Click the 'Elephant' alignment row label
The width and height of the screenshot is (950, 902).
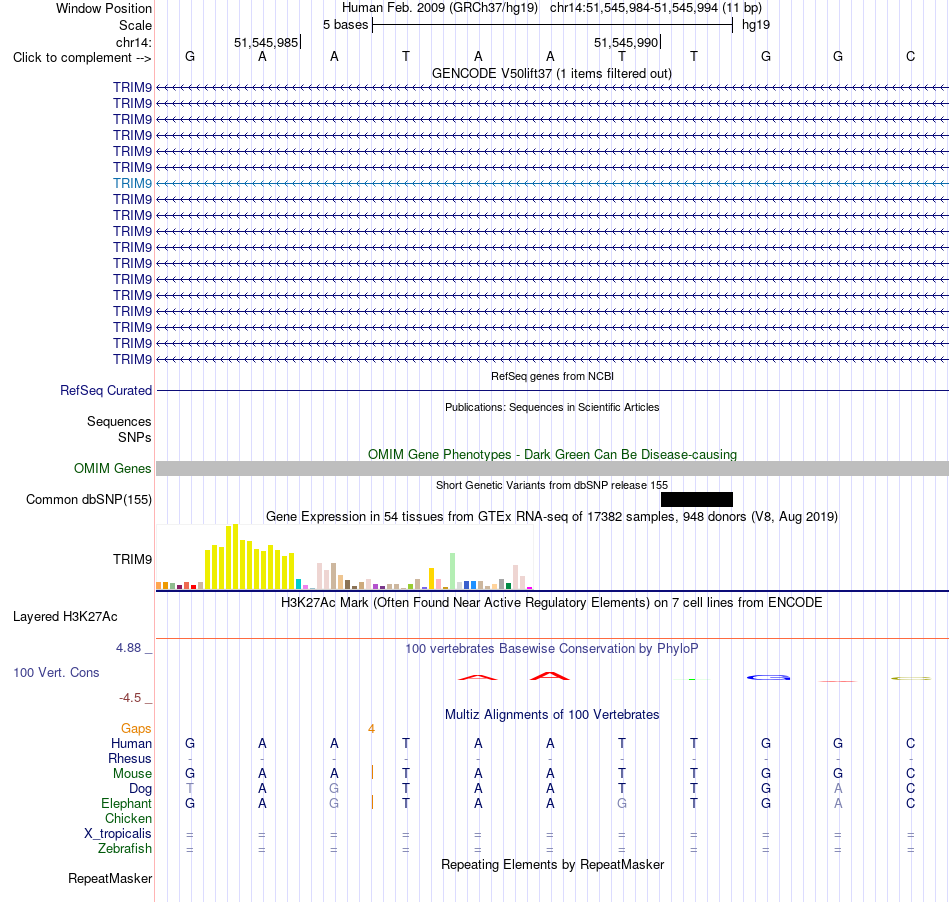(x=127, y=803)
